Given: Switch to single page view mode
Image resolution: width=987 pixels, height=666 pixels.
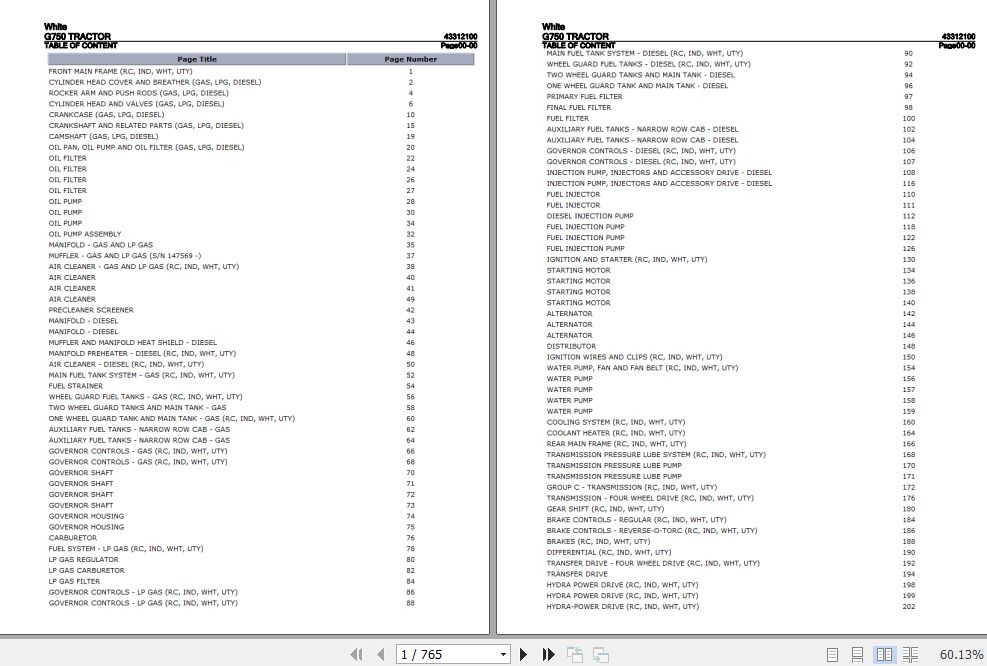Looking at the screenshot, I should pos(833,654).
